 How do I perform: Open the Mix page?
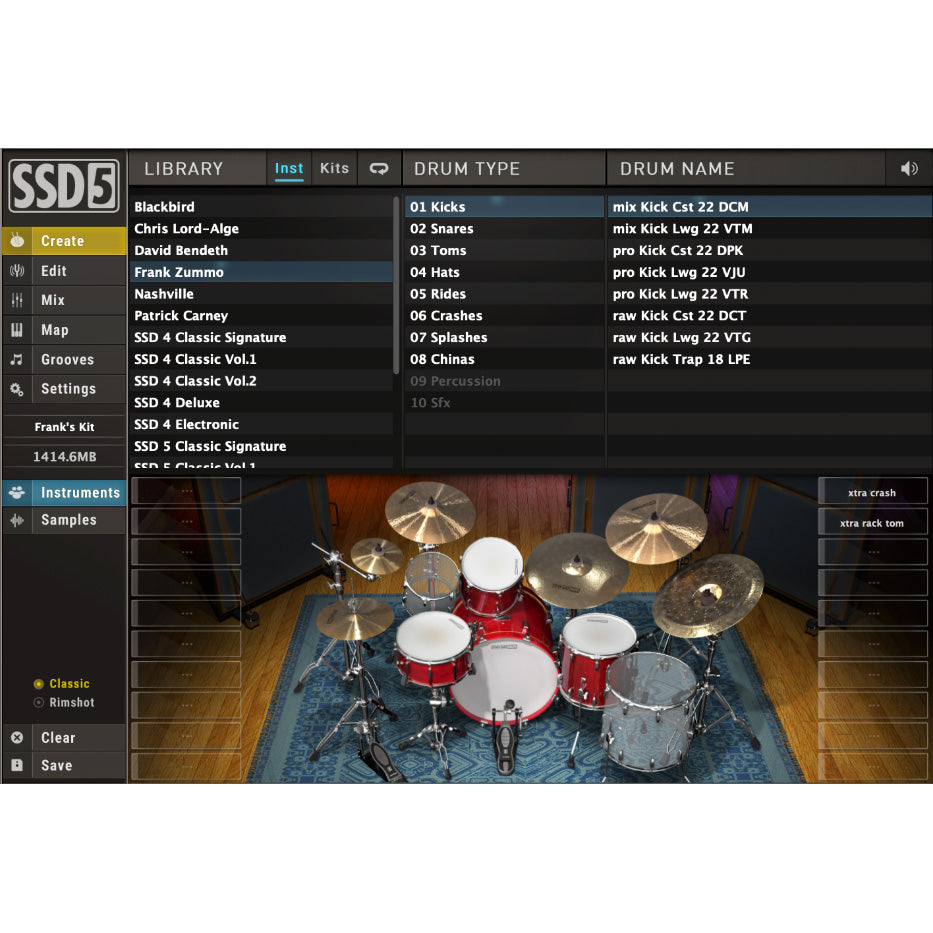(64, 300)
